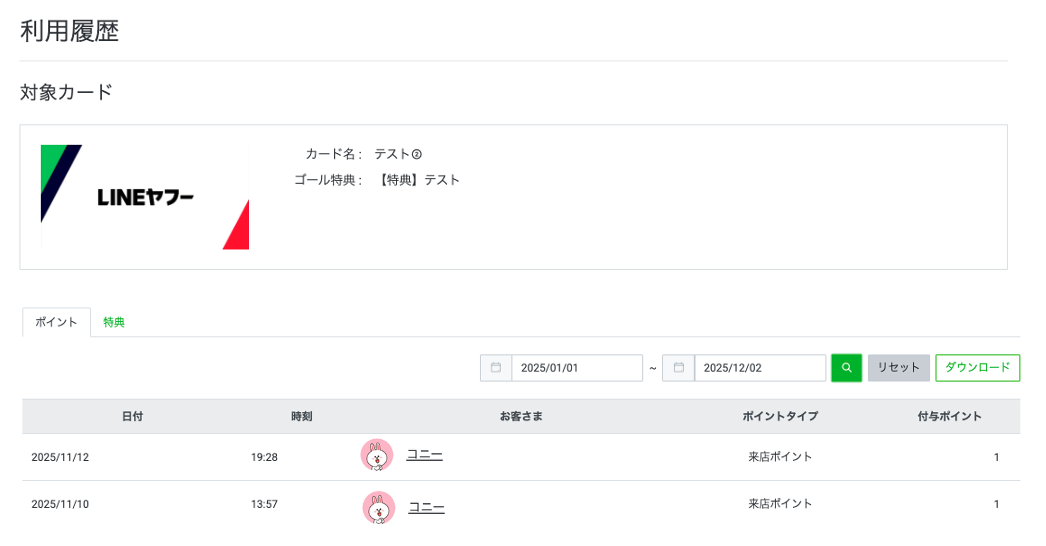Switch to the ポイント tab

56,322
